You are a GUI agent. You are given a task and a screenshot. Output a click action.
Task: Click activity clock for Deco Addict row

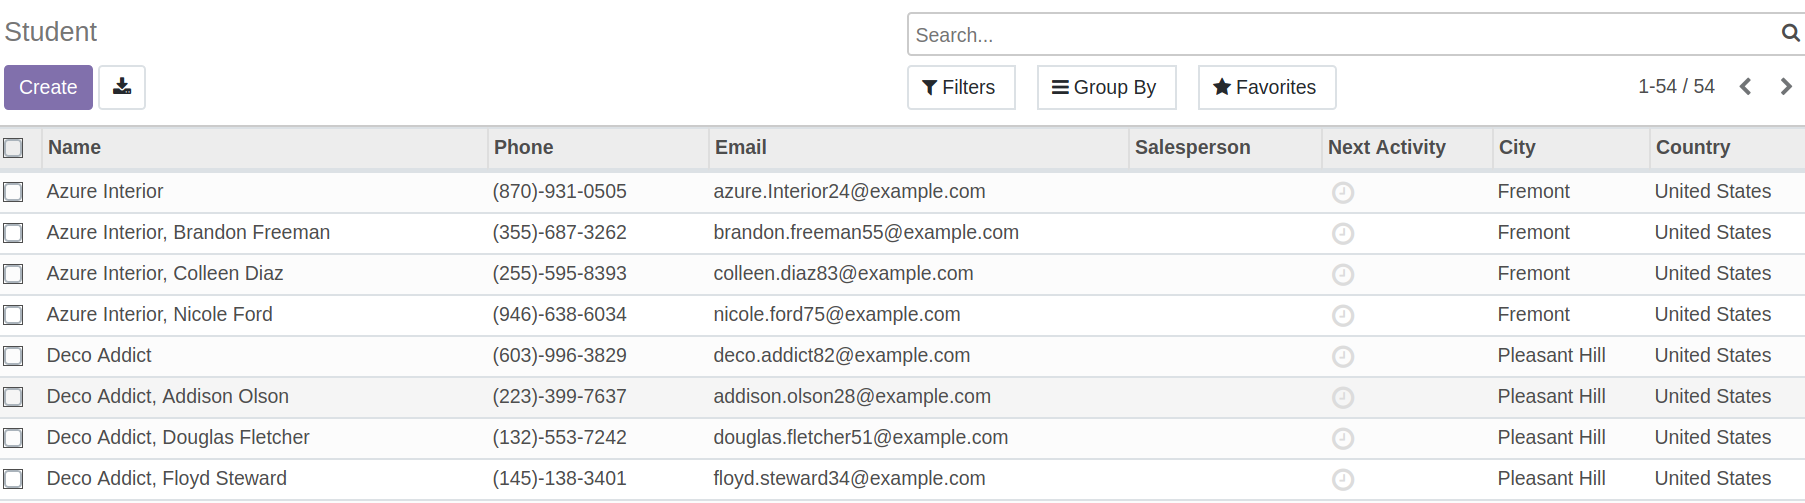click(1343, 356)
